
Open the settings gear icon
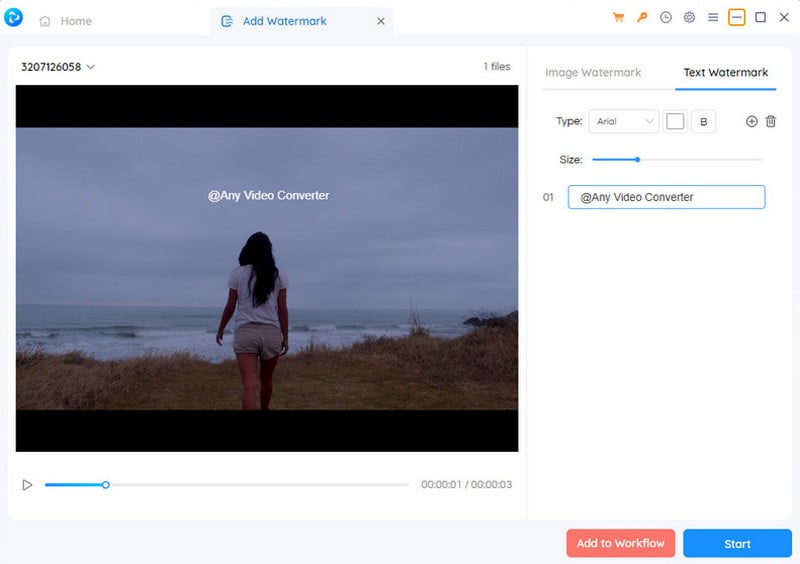pyautogui.click(x=689, y=18)
